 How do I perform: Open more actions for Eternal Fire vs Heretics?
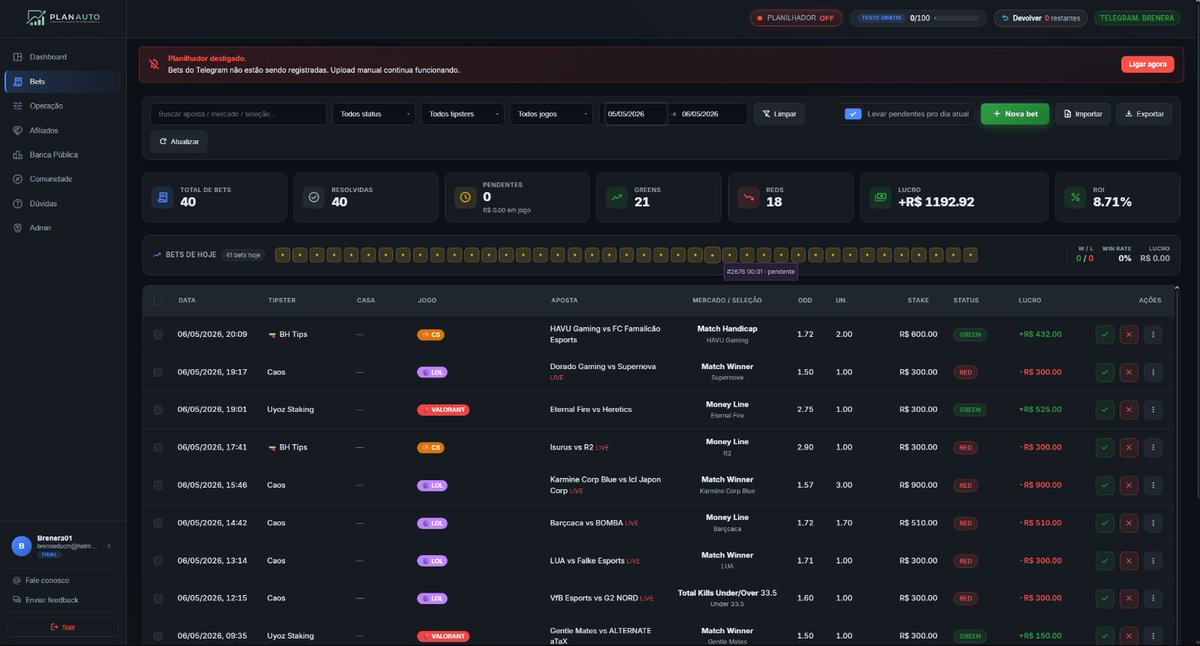click(x=1153, y=409)
